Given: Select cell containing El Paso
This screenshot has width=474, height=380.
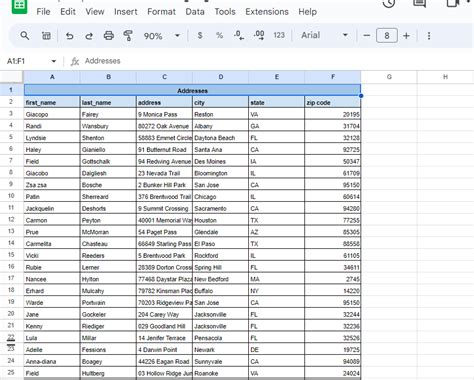Looking at the screenshot, I should 220,244.
